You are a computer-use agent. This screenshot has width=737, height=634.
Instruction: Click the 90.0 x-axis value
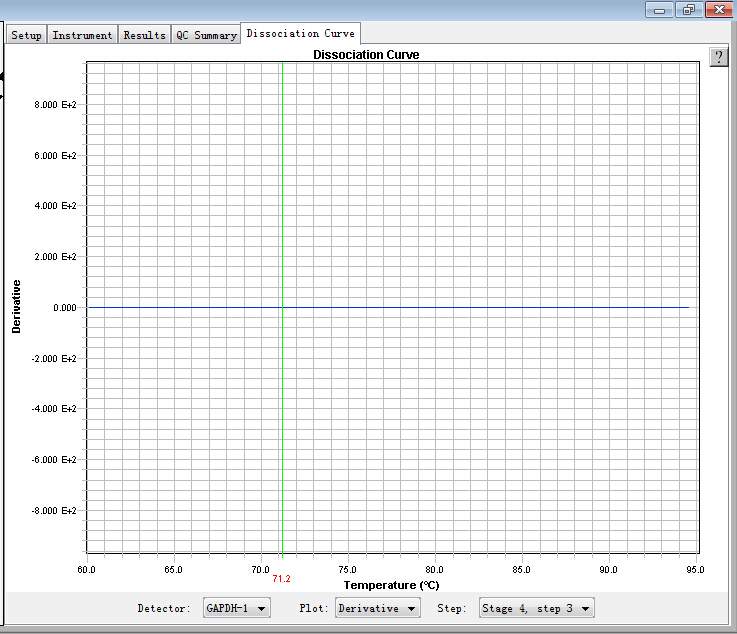coord(608,570)
